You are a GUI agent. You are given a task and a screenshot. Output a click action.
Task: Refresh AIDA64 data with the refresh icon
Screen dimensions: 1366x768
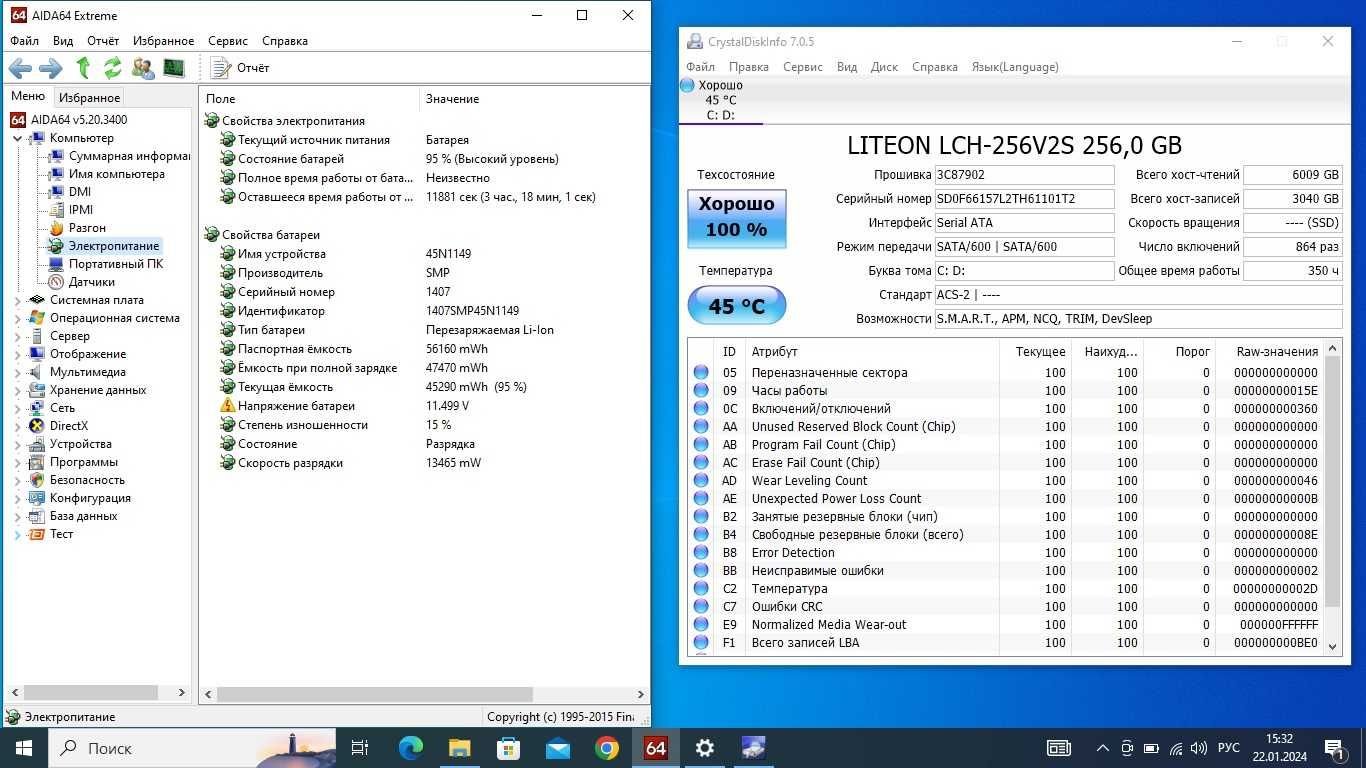(113, 68)
